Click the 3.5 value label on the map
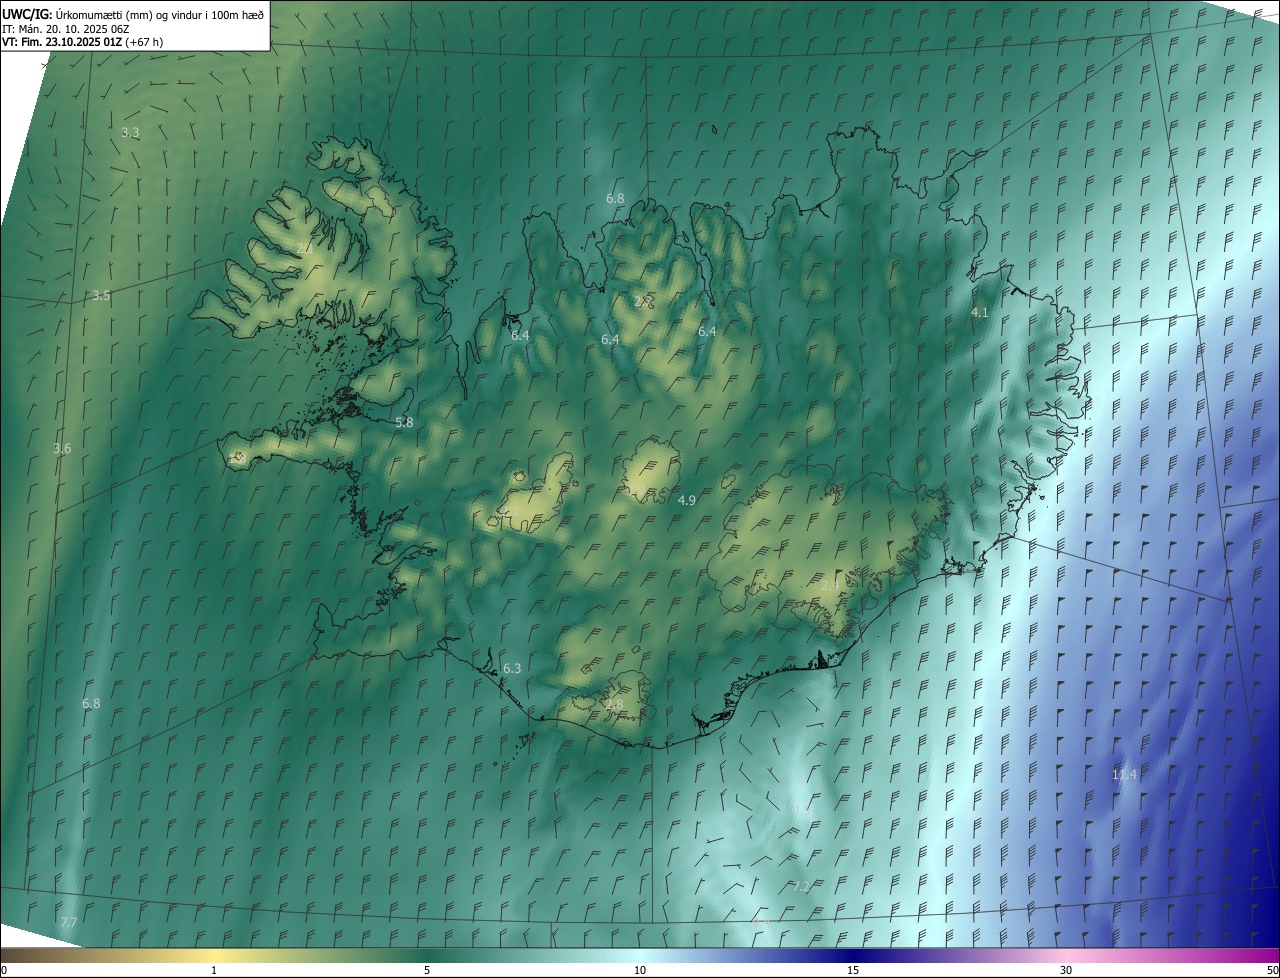Screen dimensions: 1280x978 coord(101,296)
